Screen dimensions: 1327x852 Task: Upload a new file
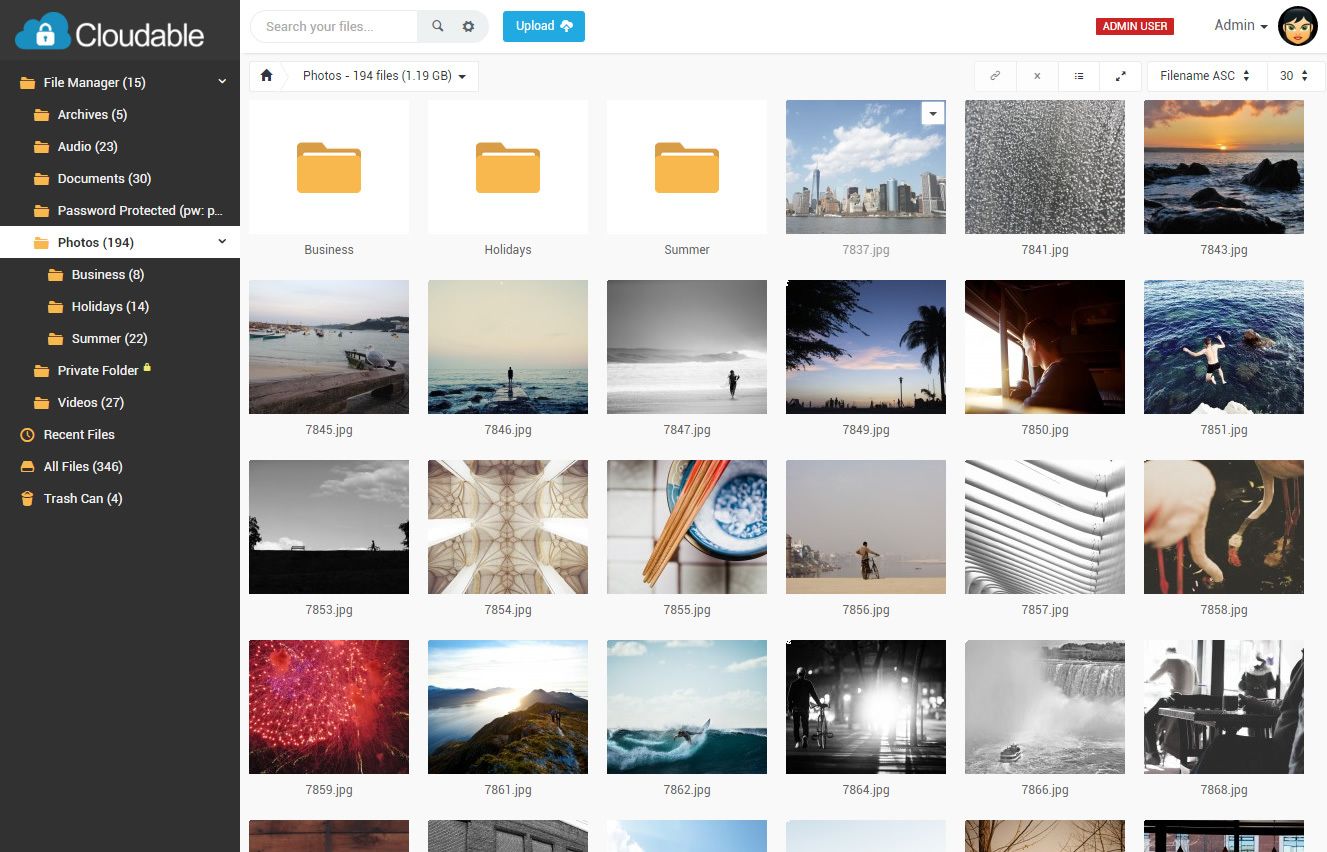pyautogui.click(x=543, y=26)
